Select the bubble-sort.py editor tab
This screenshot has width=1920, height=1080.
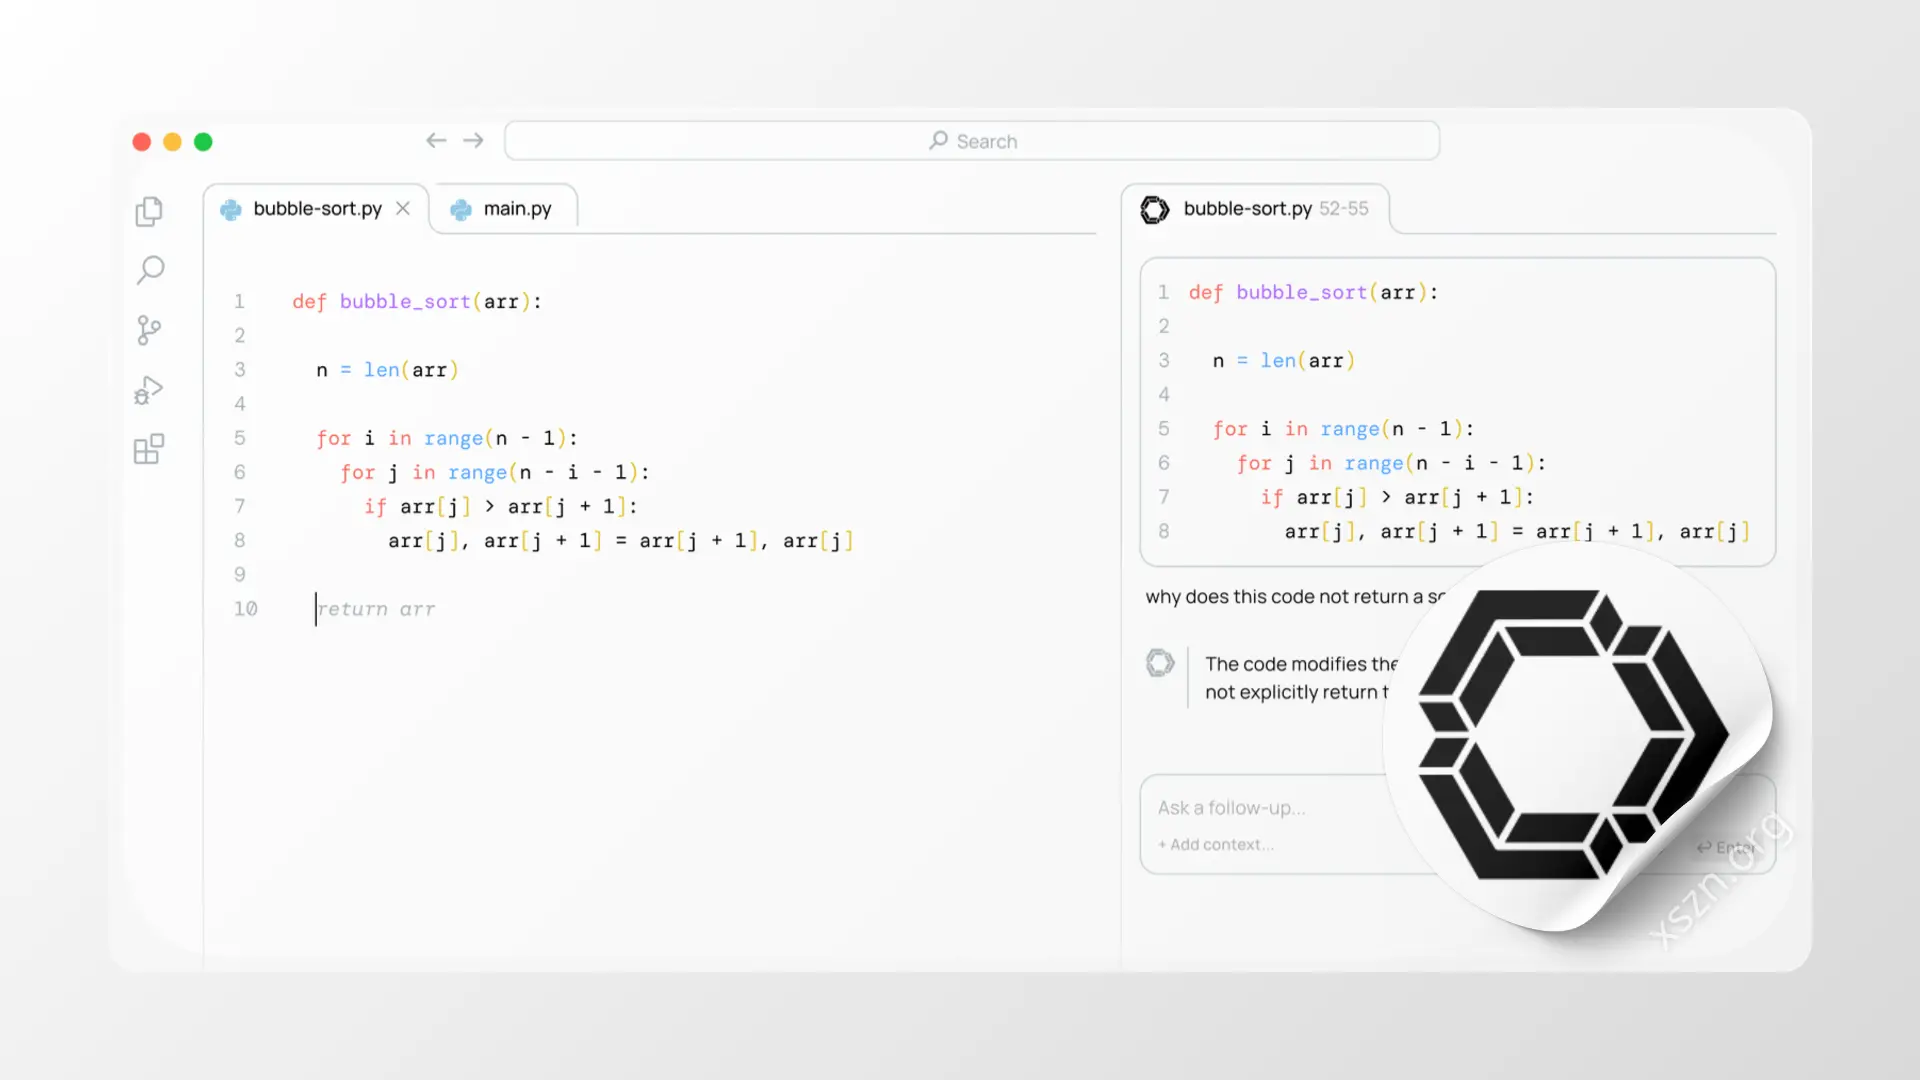coord(316,209)
